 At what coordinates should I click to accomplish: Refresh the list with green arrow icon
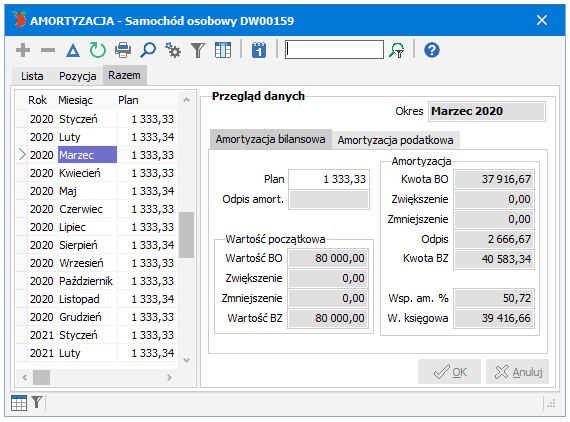point(98,50)
